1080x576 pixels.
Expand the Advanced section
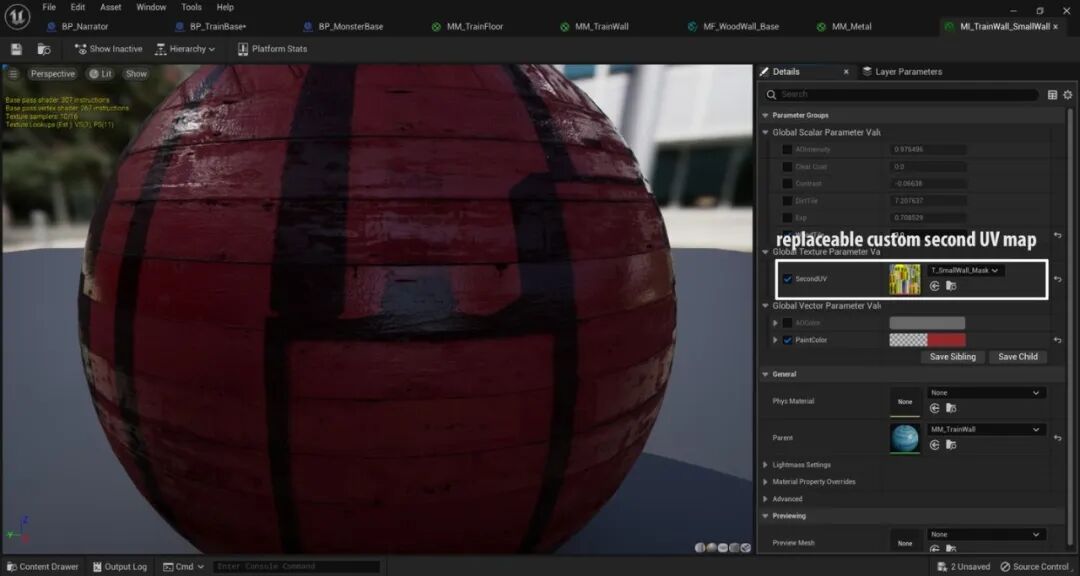pos(765,499)
